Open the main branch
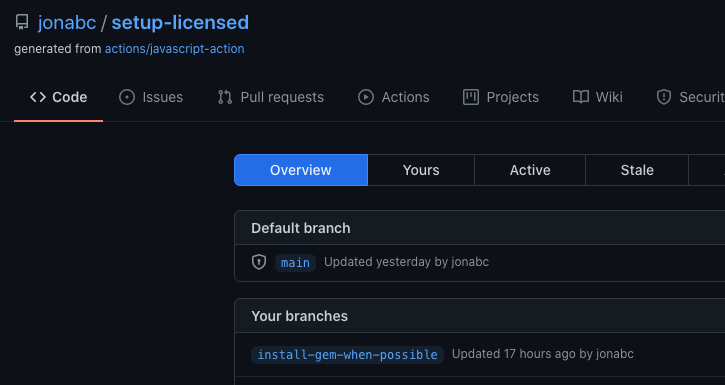The image size is (725, 385). 295,263
